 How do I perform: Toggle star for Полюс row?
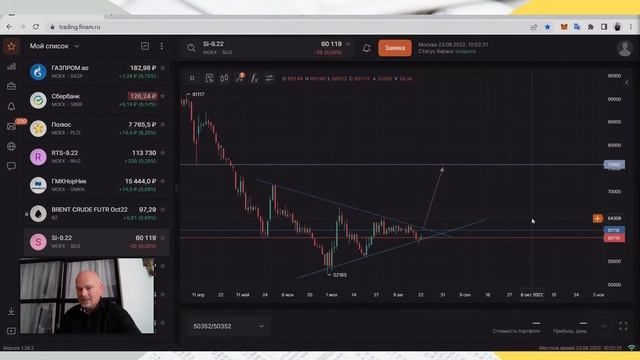pyautogui.click(x=163, y=124)
